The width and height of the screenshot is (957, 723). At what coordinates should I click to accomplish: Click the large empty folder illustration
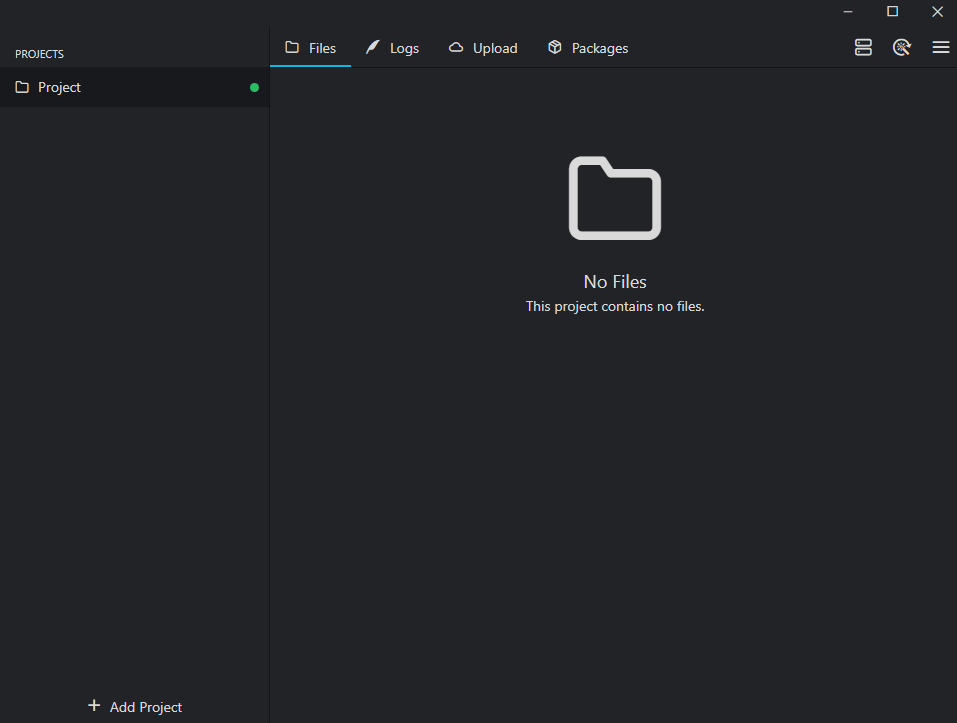(615, 198)
